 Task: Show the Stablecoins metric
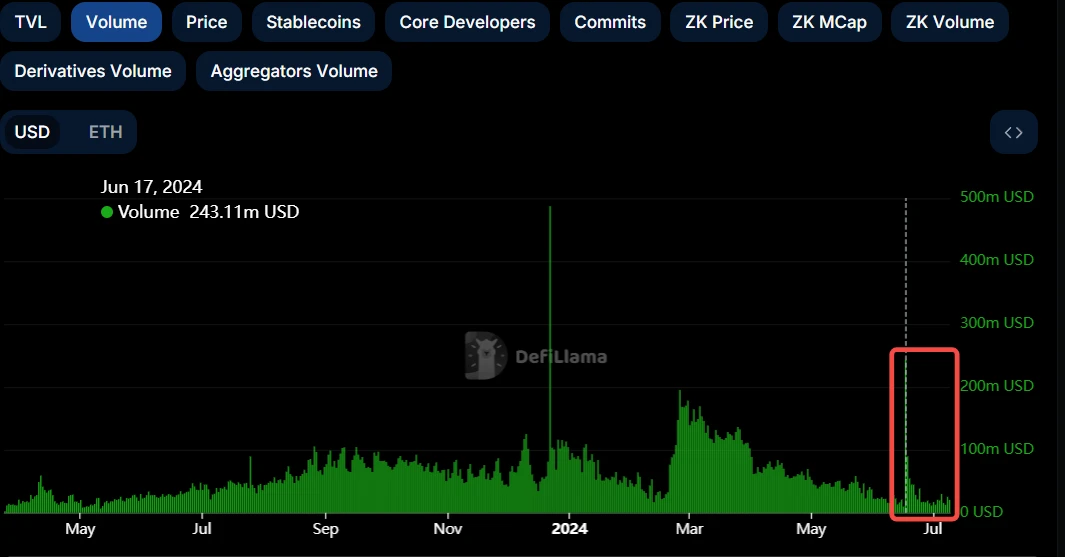pos(313,22)
